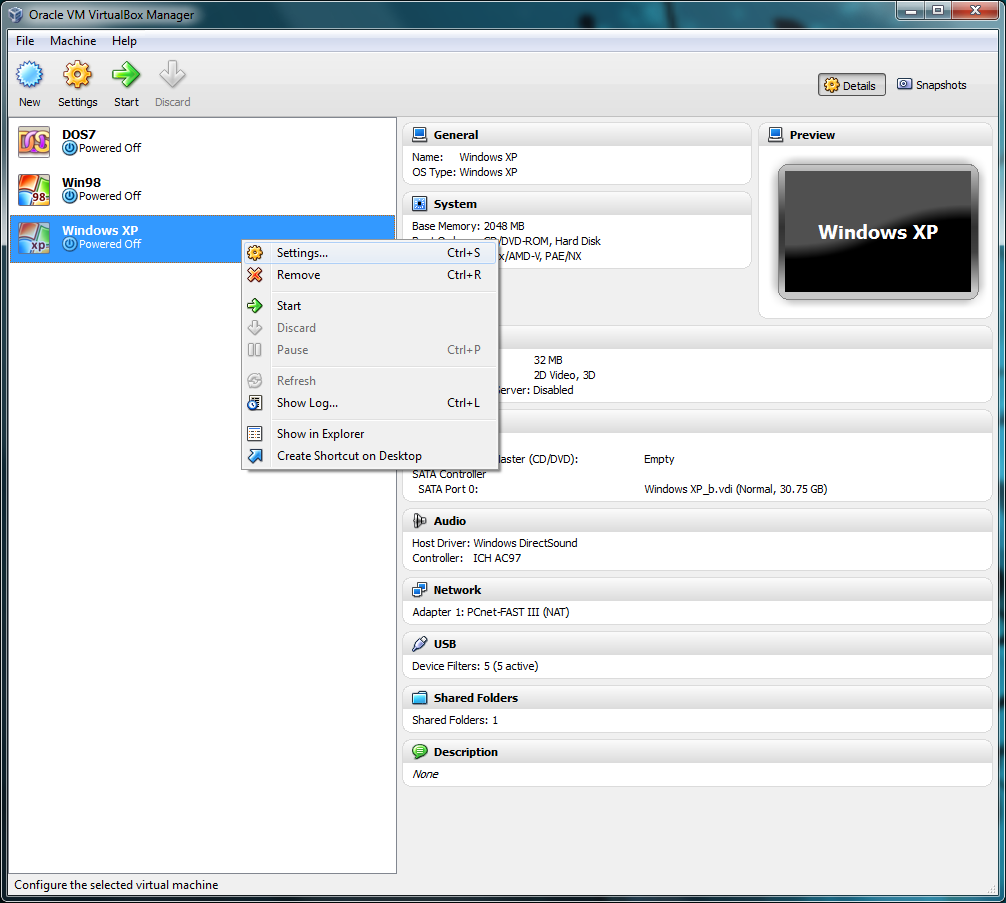1006x903 pixels.
Task: Click the Show Log icon in context menu
Action: (255, 402)
